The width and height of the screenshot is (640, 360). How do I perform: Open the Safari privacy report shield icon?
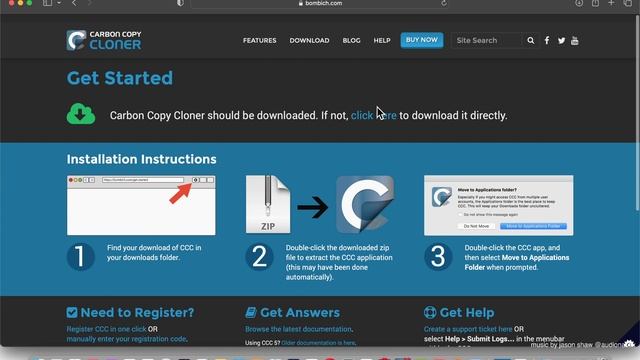click(180, 3)
